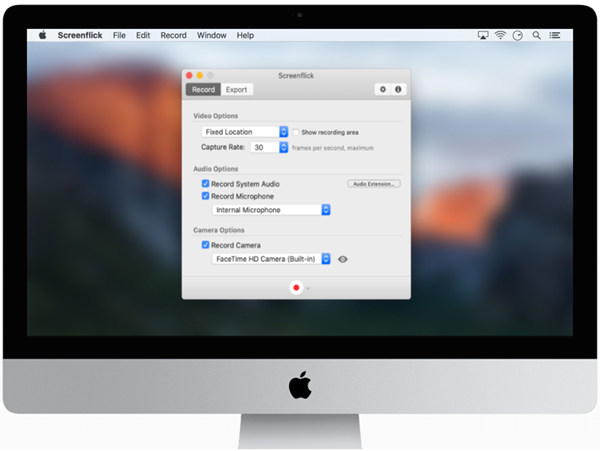The width and height of the screenshot is (600, 451).
Task: Open the Screenflick application menu
Action: click(x=80, y=35)
